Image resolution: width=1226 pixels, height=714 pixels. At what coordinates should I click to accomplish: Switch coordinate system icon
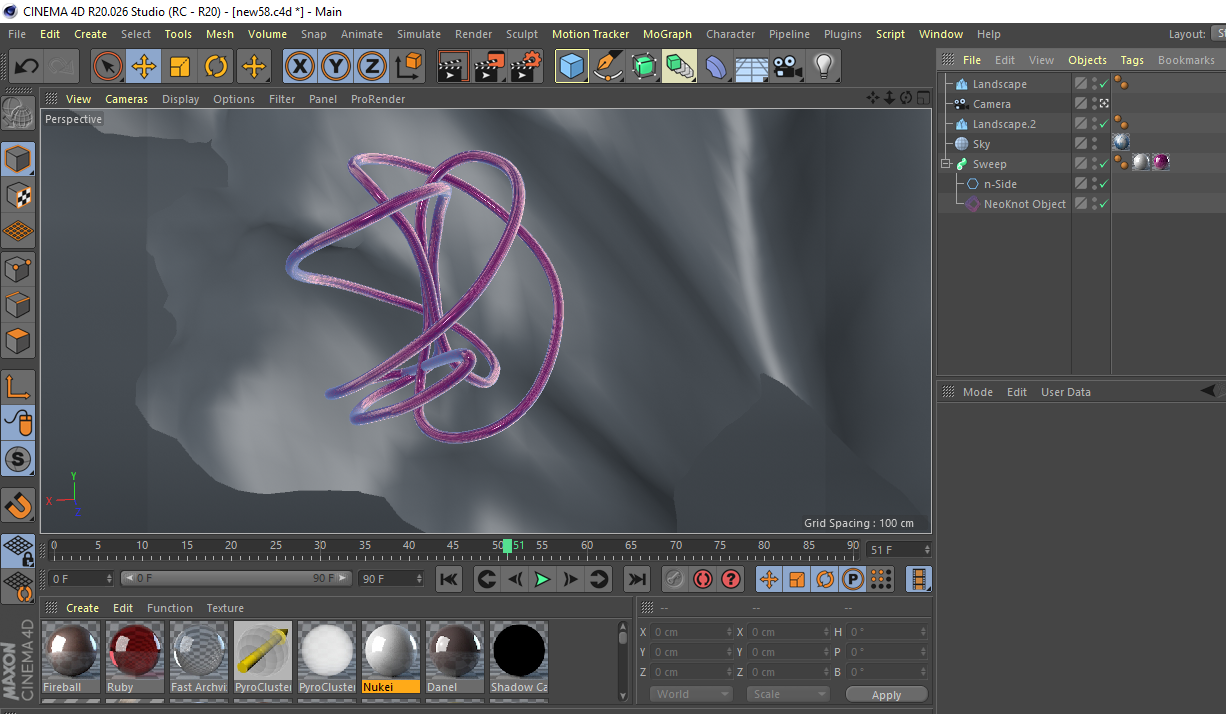(408, 67)
